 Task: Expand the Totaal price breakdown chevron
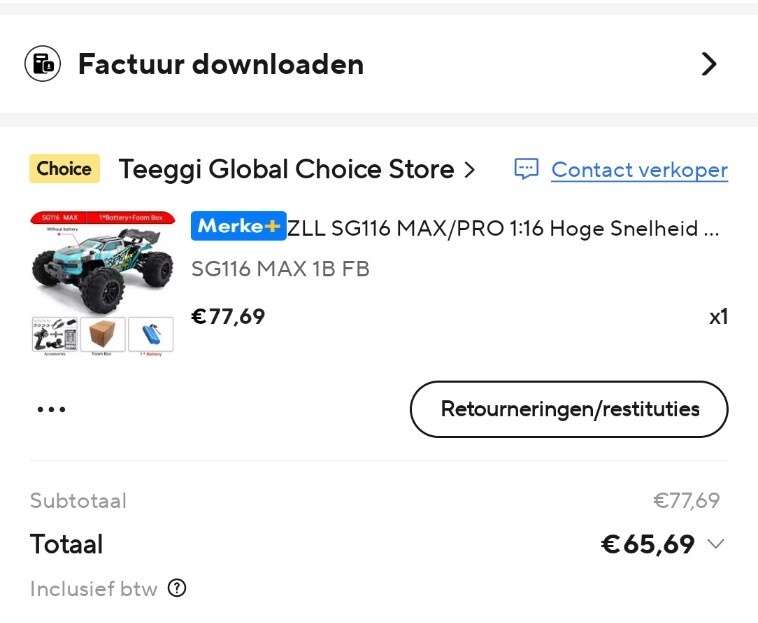(715, 544)
